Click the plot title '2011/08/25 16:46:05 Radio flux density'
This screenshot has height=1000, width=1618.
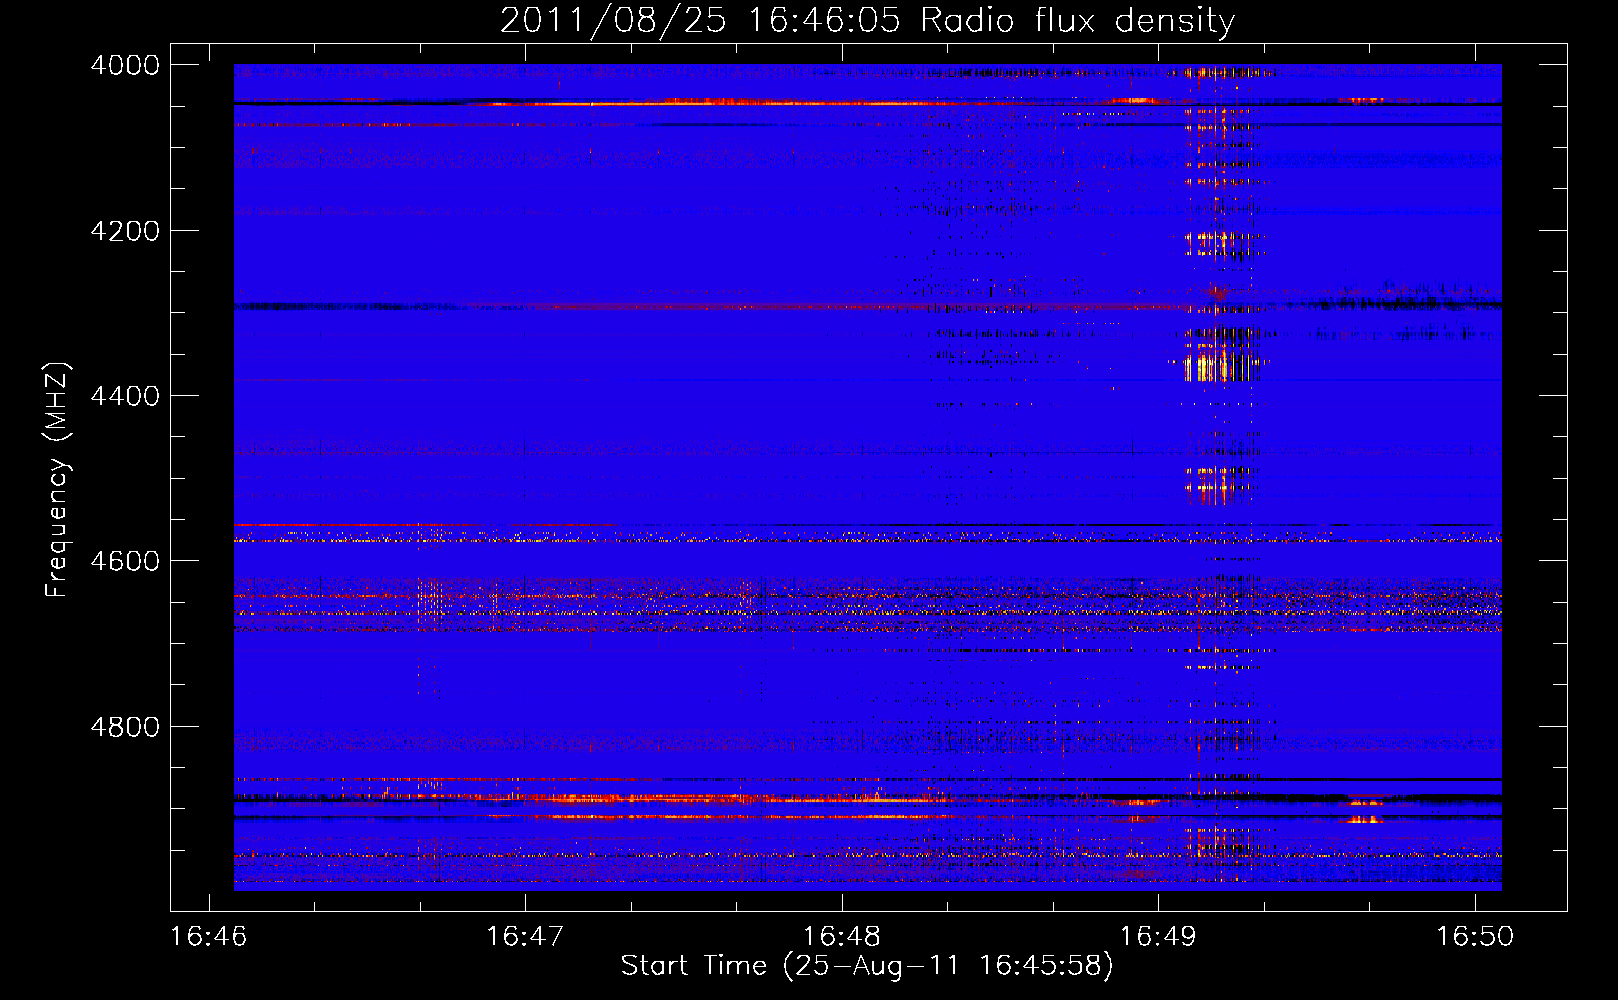pyautogui.click(x=867, y=20)
